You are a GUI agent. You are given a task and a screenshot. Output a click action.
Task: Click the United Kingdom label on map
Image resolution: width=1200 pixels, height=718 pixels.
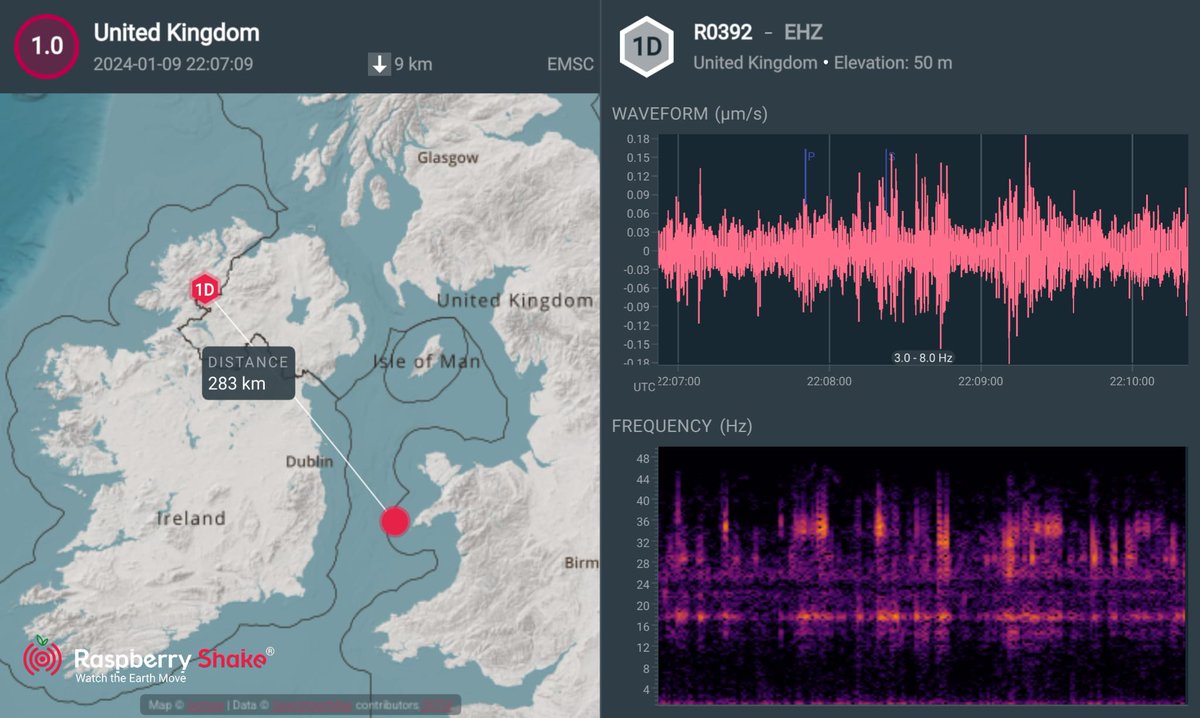(x=515, y=300)
